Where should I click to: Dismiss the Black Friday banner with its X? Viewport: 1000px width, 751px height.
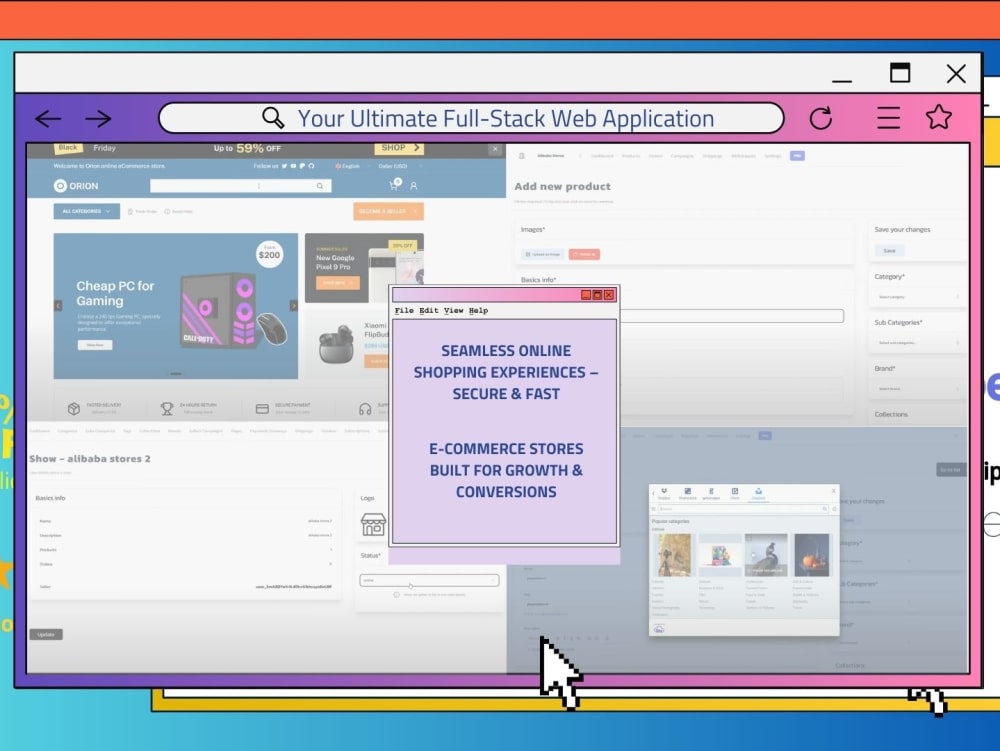coord(496,149)
